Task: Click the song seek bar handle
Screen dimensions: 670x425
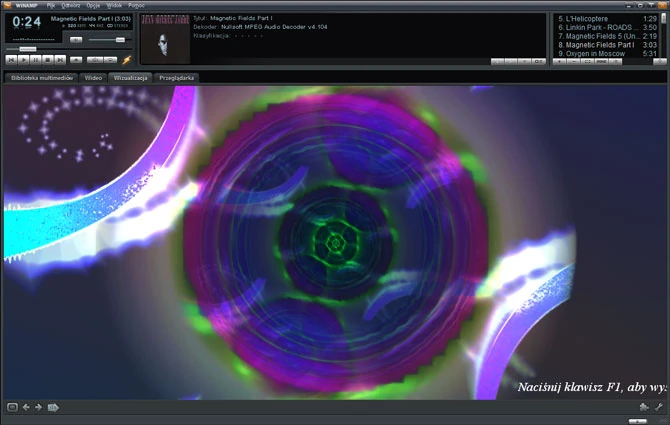Action: (x=28, y=49)
